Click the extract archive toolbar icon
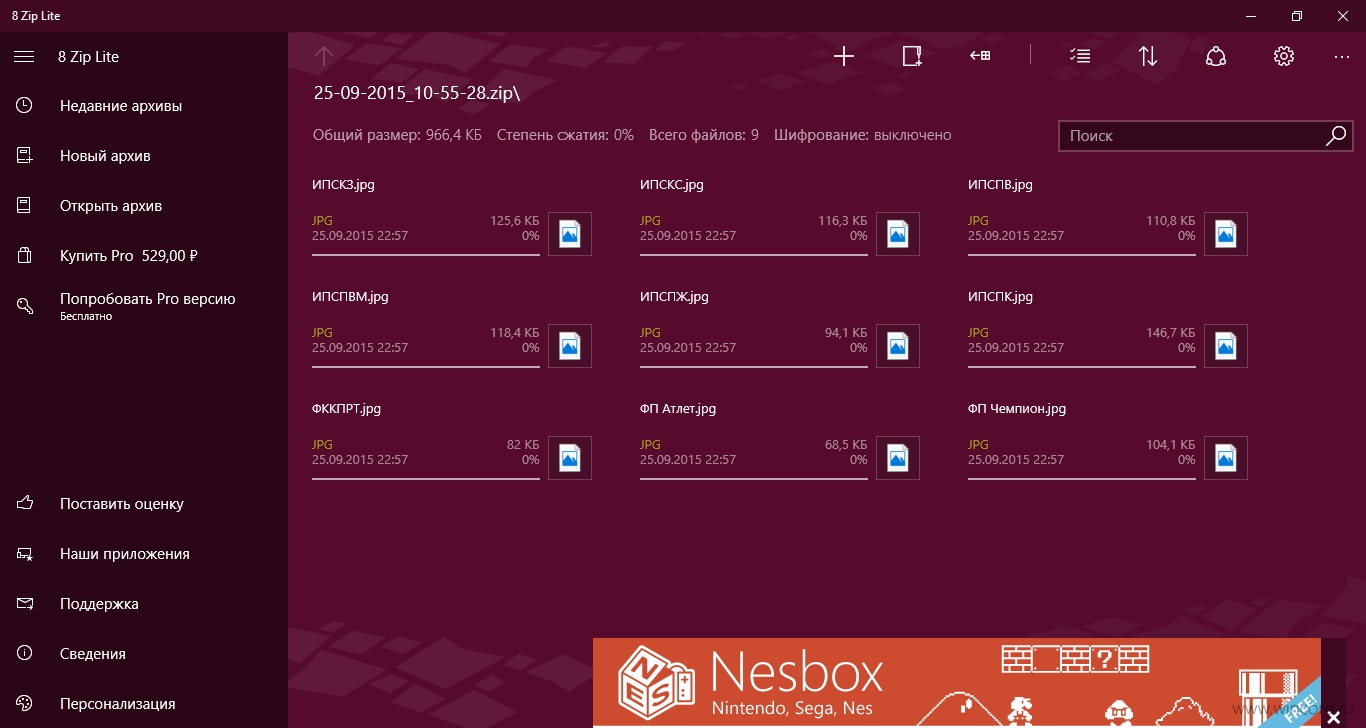The image size is (1366, 728). pyautogui.click(x=980, y=57)
